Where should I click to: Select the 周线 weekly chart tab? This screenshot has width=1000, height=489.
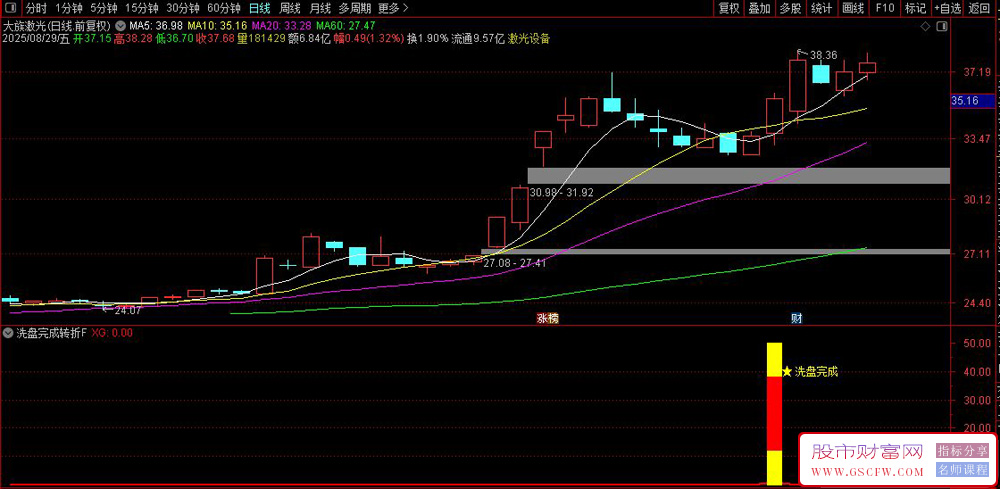[x=290, y=8]
